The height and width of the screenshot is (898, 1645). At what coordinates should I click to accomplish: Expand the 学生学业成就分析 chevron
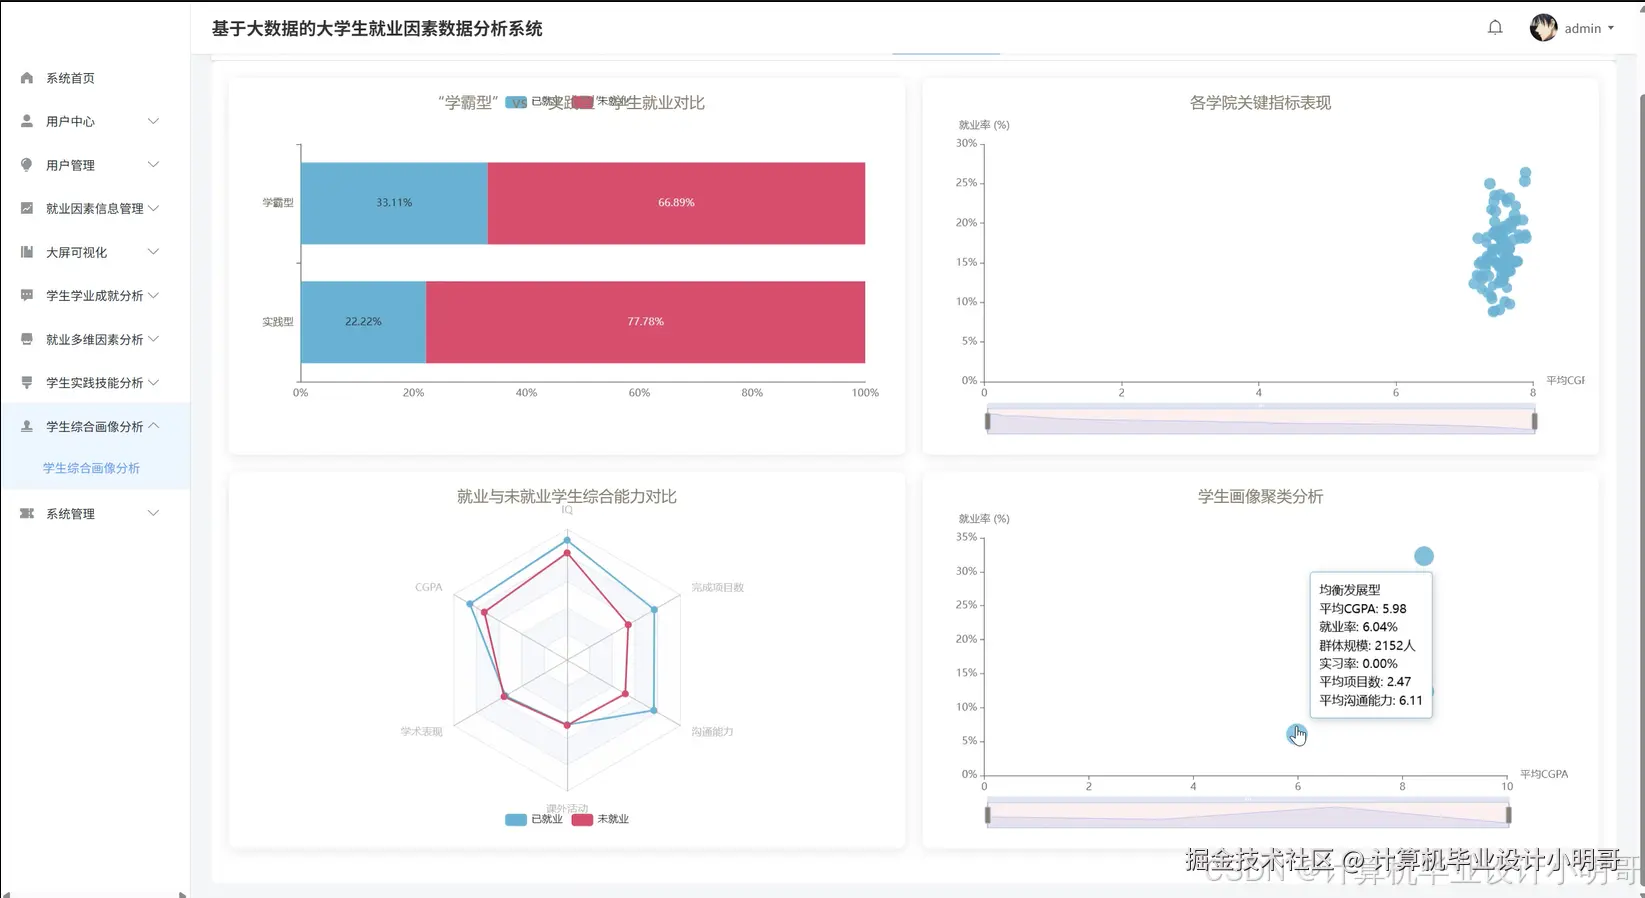(x=153, y=295)
